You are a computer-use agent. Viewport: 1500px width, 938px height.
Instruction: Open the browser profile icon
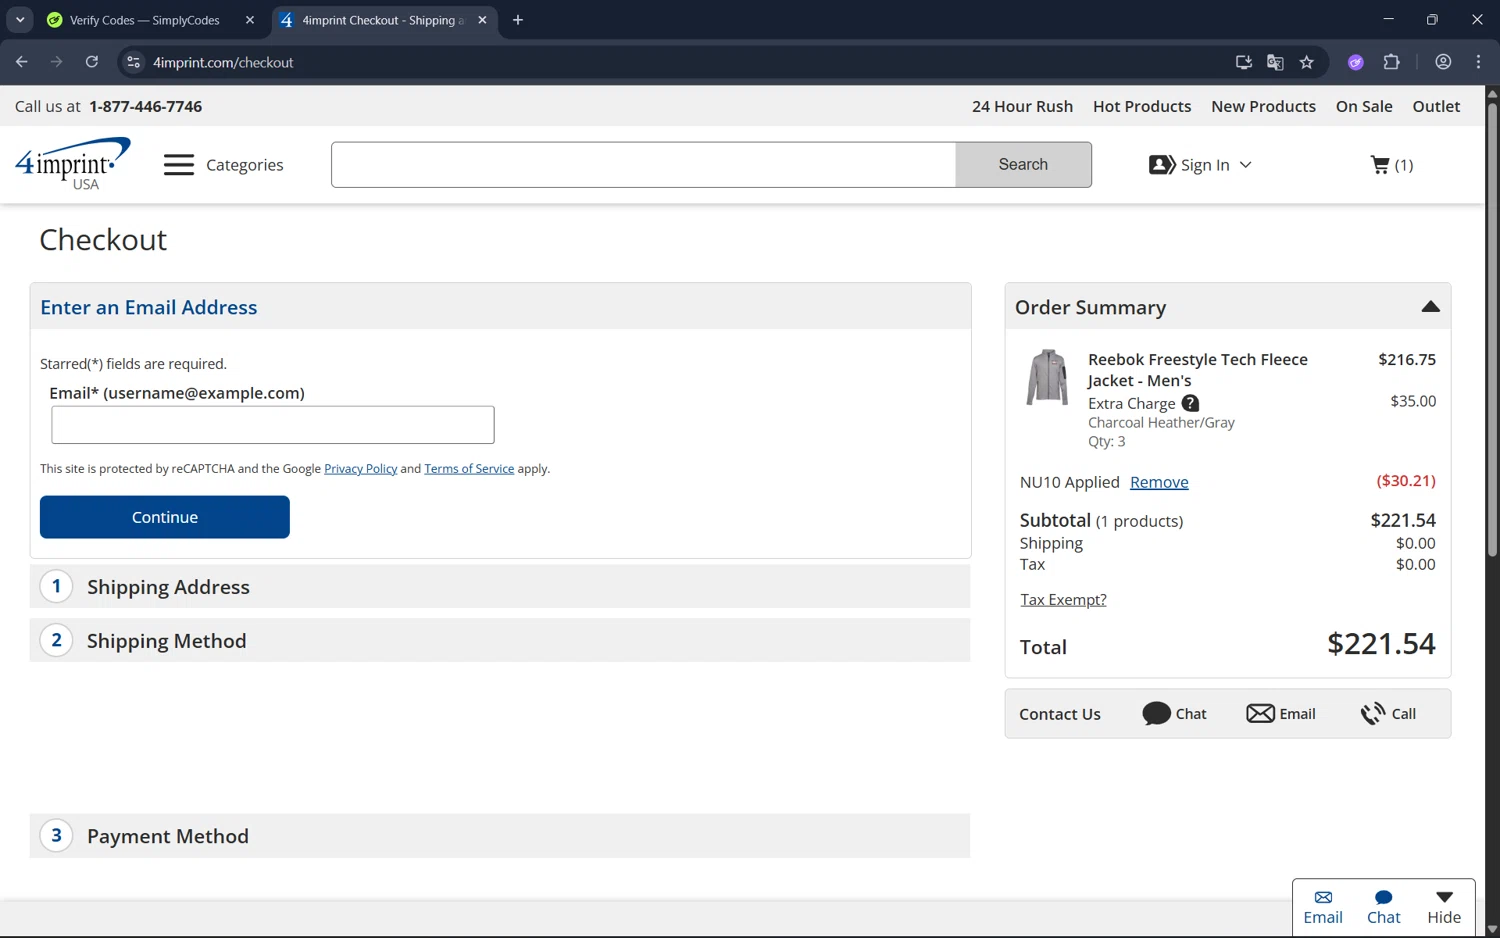click(x=1443, y=62)
